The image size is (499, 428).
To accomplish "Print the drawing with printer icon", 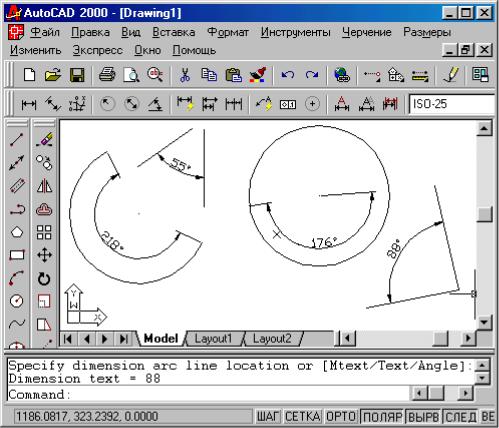I will click(107, 75).
